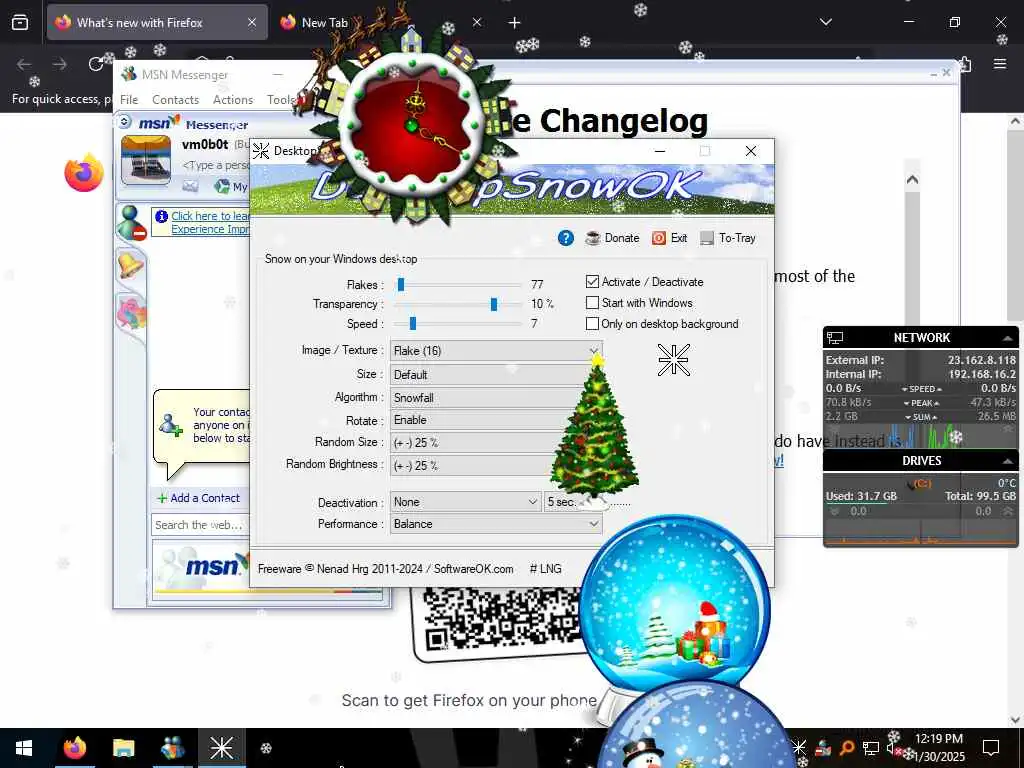Open DesktopSnowOK help question mark icon
The width and height of the screenshot is (1024, 768).
point(566,238)
